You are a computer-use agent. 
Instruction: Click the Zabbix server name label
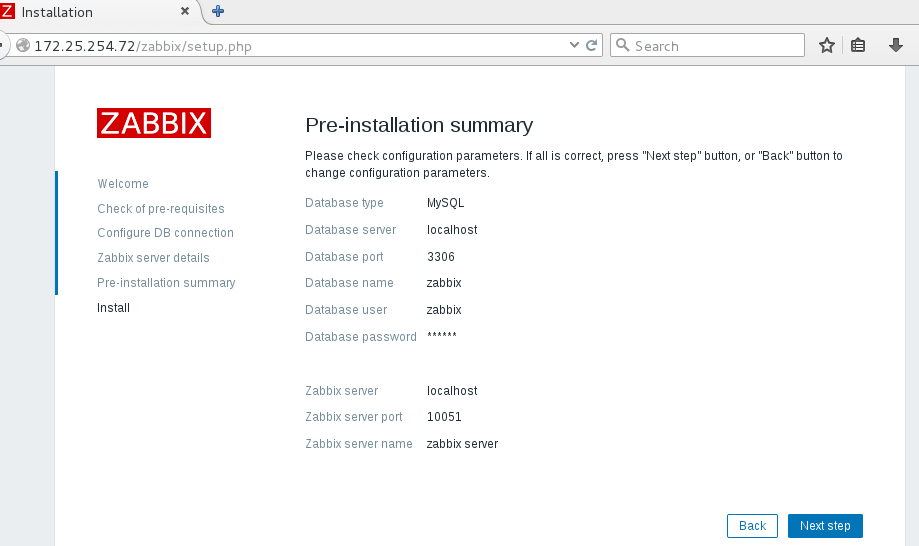point(359,444)
